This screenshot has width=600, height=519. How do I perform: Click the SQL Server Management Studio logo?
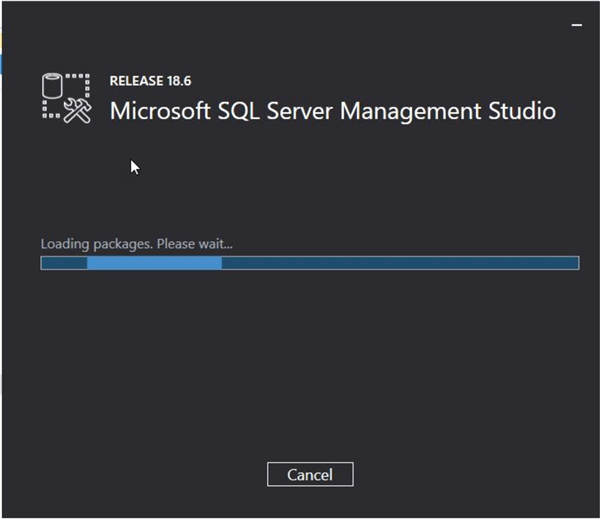[65, 98]
